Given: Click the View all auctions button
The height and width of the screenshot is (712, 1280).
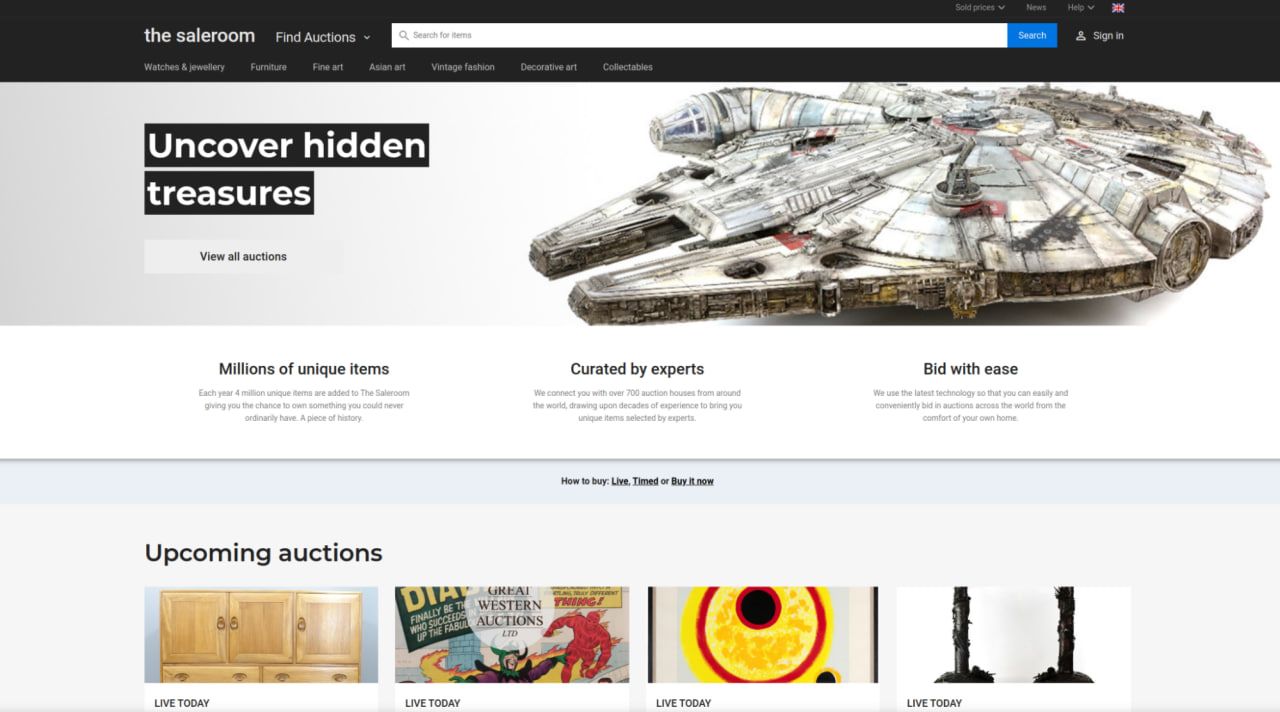Looking at the screenshot, I should (243, 256).
